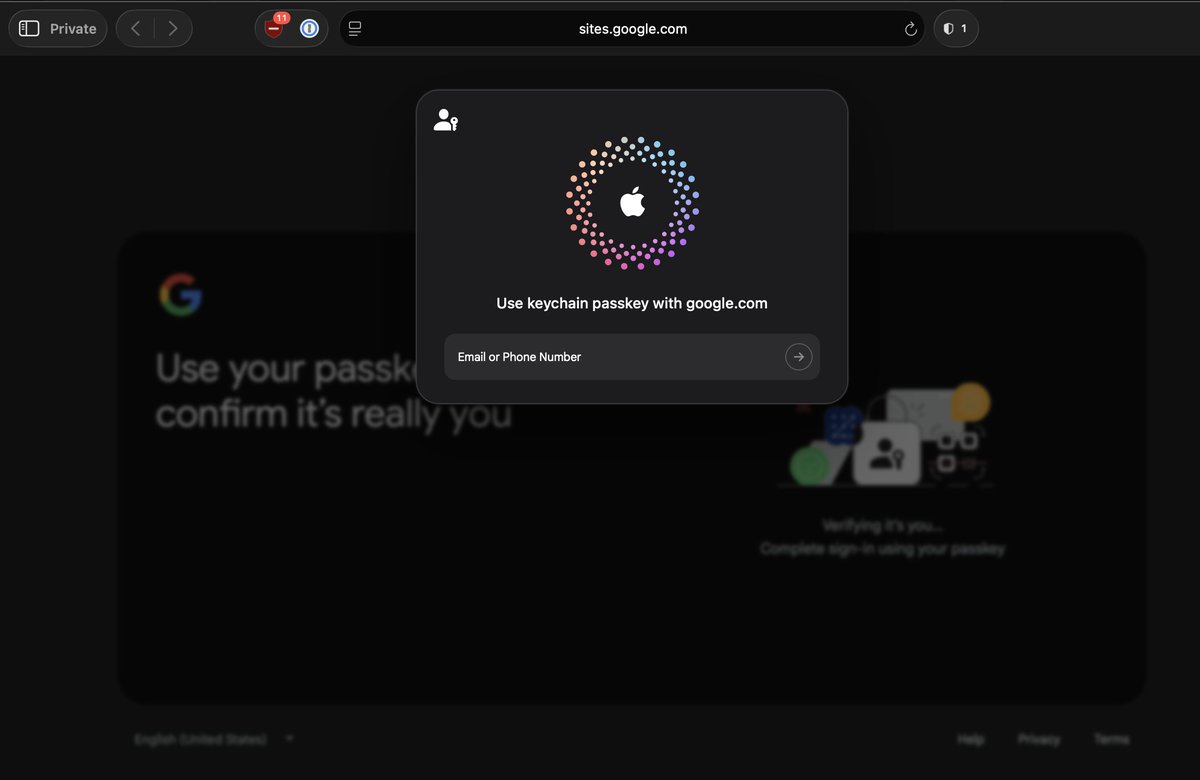1200x780 pixels.
Task: Focus the sites.google.com address bar
Action: 633,29
